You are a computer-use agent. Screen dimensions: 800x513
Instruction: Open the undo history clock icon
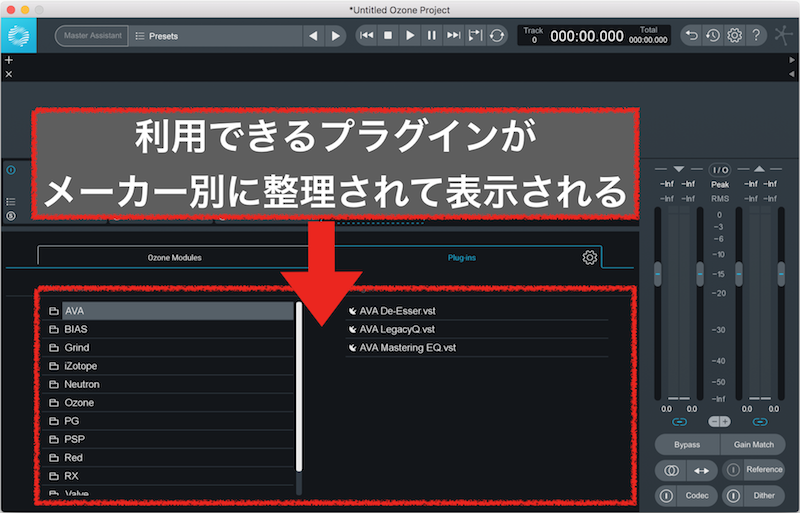pos(713,35)
